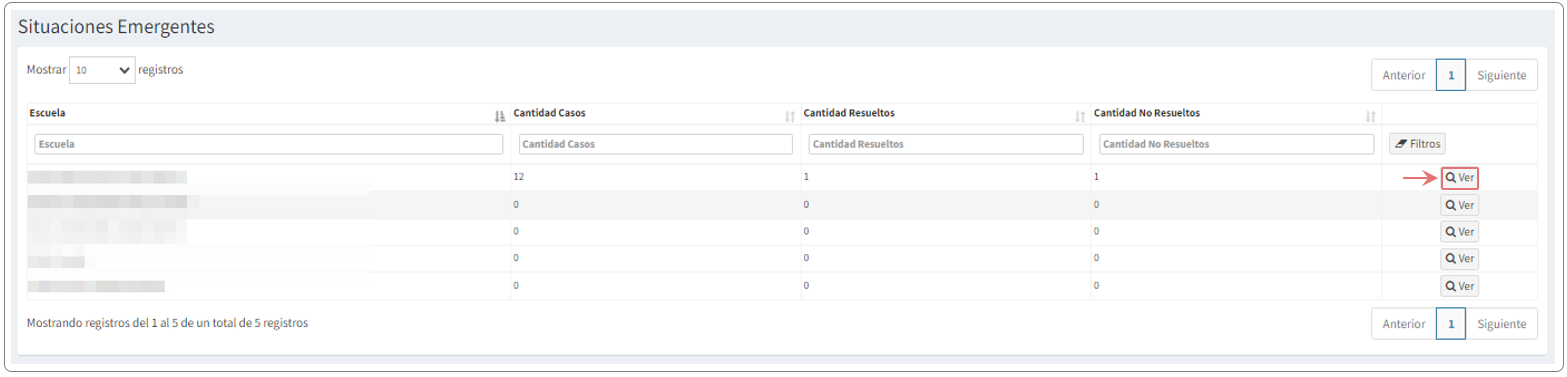Open Ver on the third table row
This screenshot has height=377, width=1567.
[1460, 232]
